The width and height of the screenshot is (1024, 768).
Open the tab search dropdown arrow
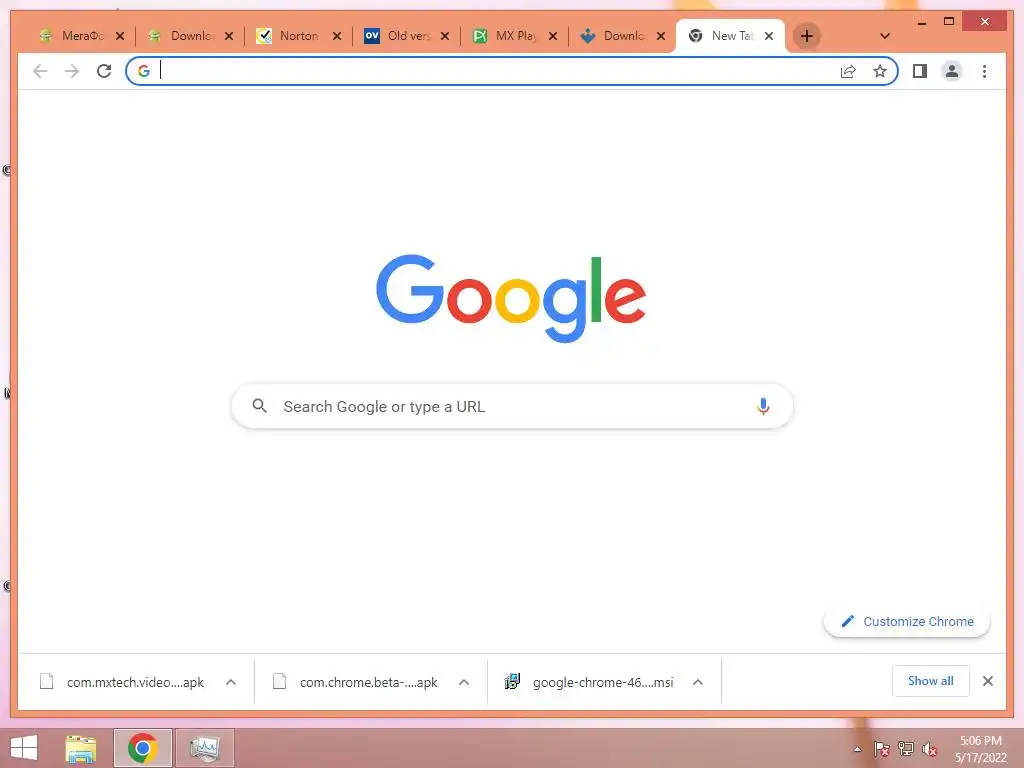click(885, 36)
